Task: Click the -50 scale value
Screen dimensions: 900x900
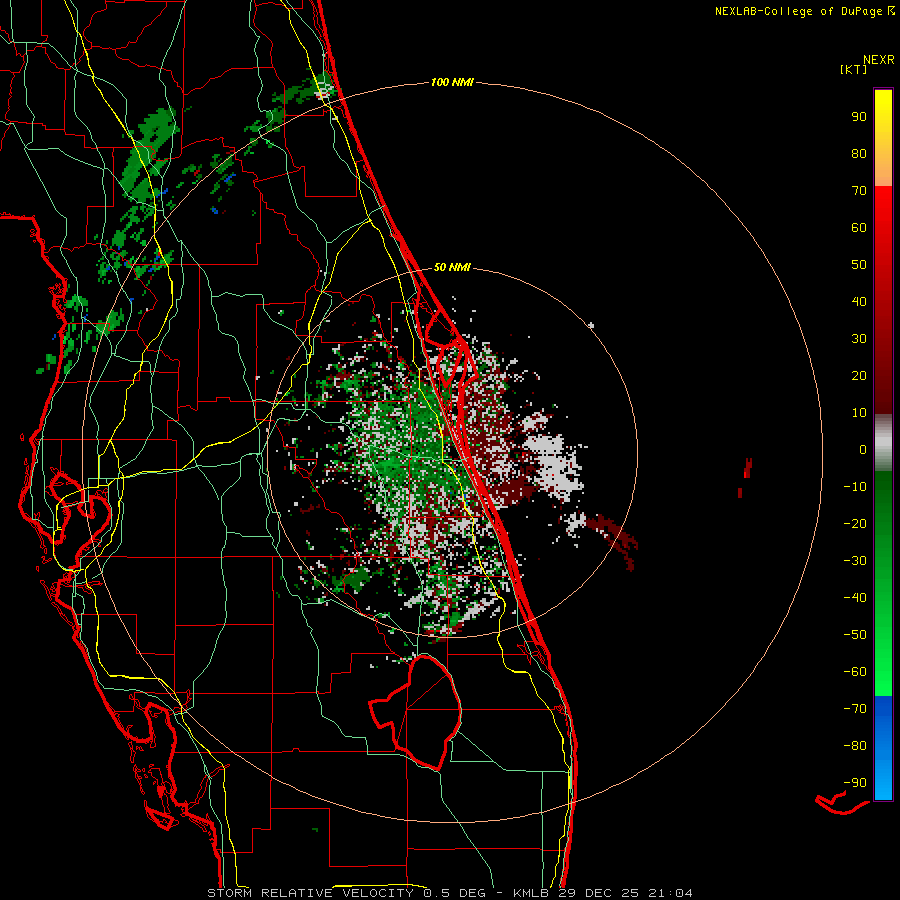Action: point(855,635)
